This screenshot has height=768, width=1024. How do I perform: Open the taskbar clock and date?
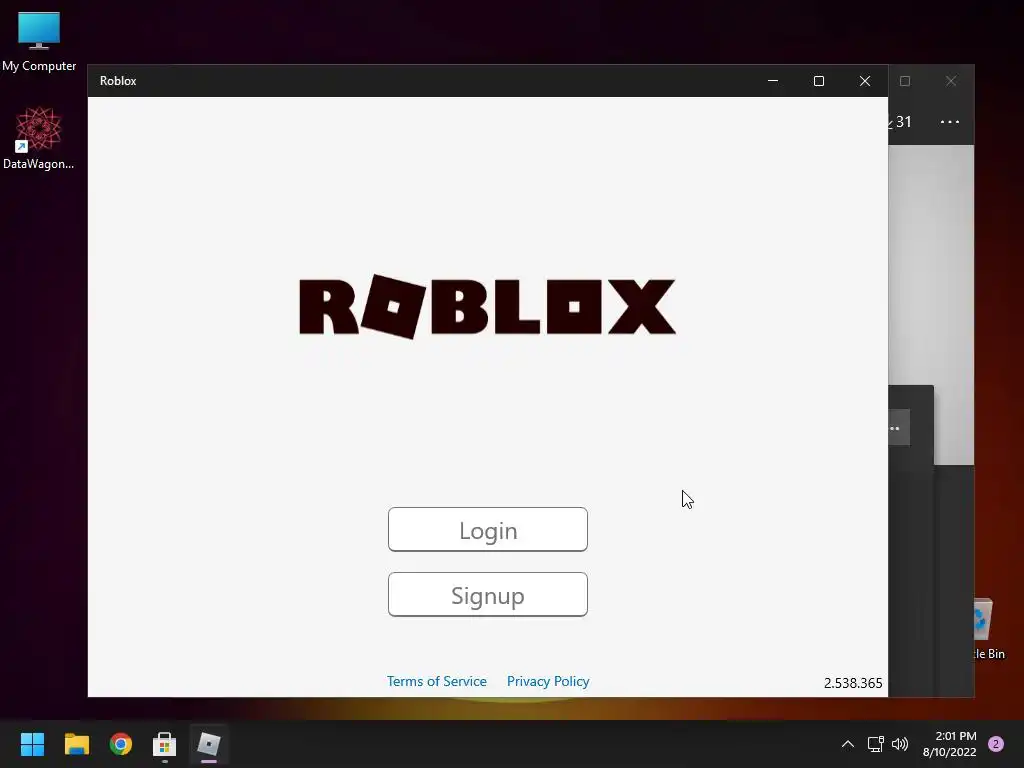[x=950, y=744]
